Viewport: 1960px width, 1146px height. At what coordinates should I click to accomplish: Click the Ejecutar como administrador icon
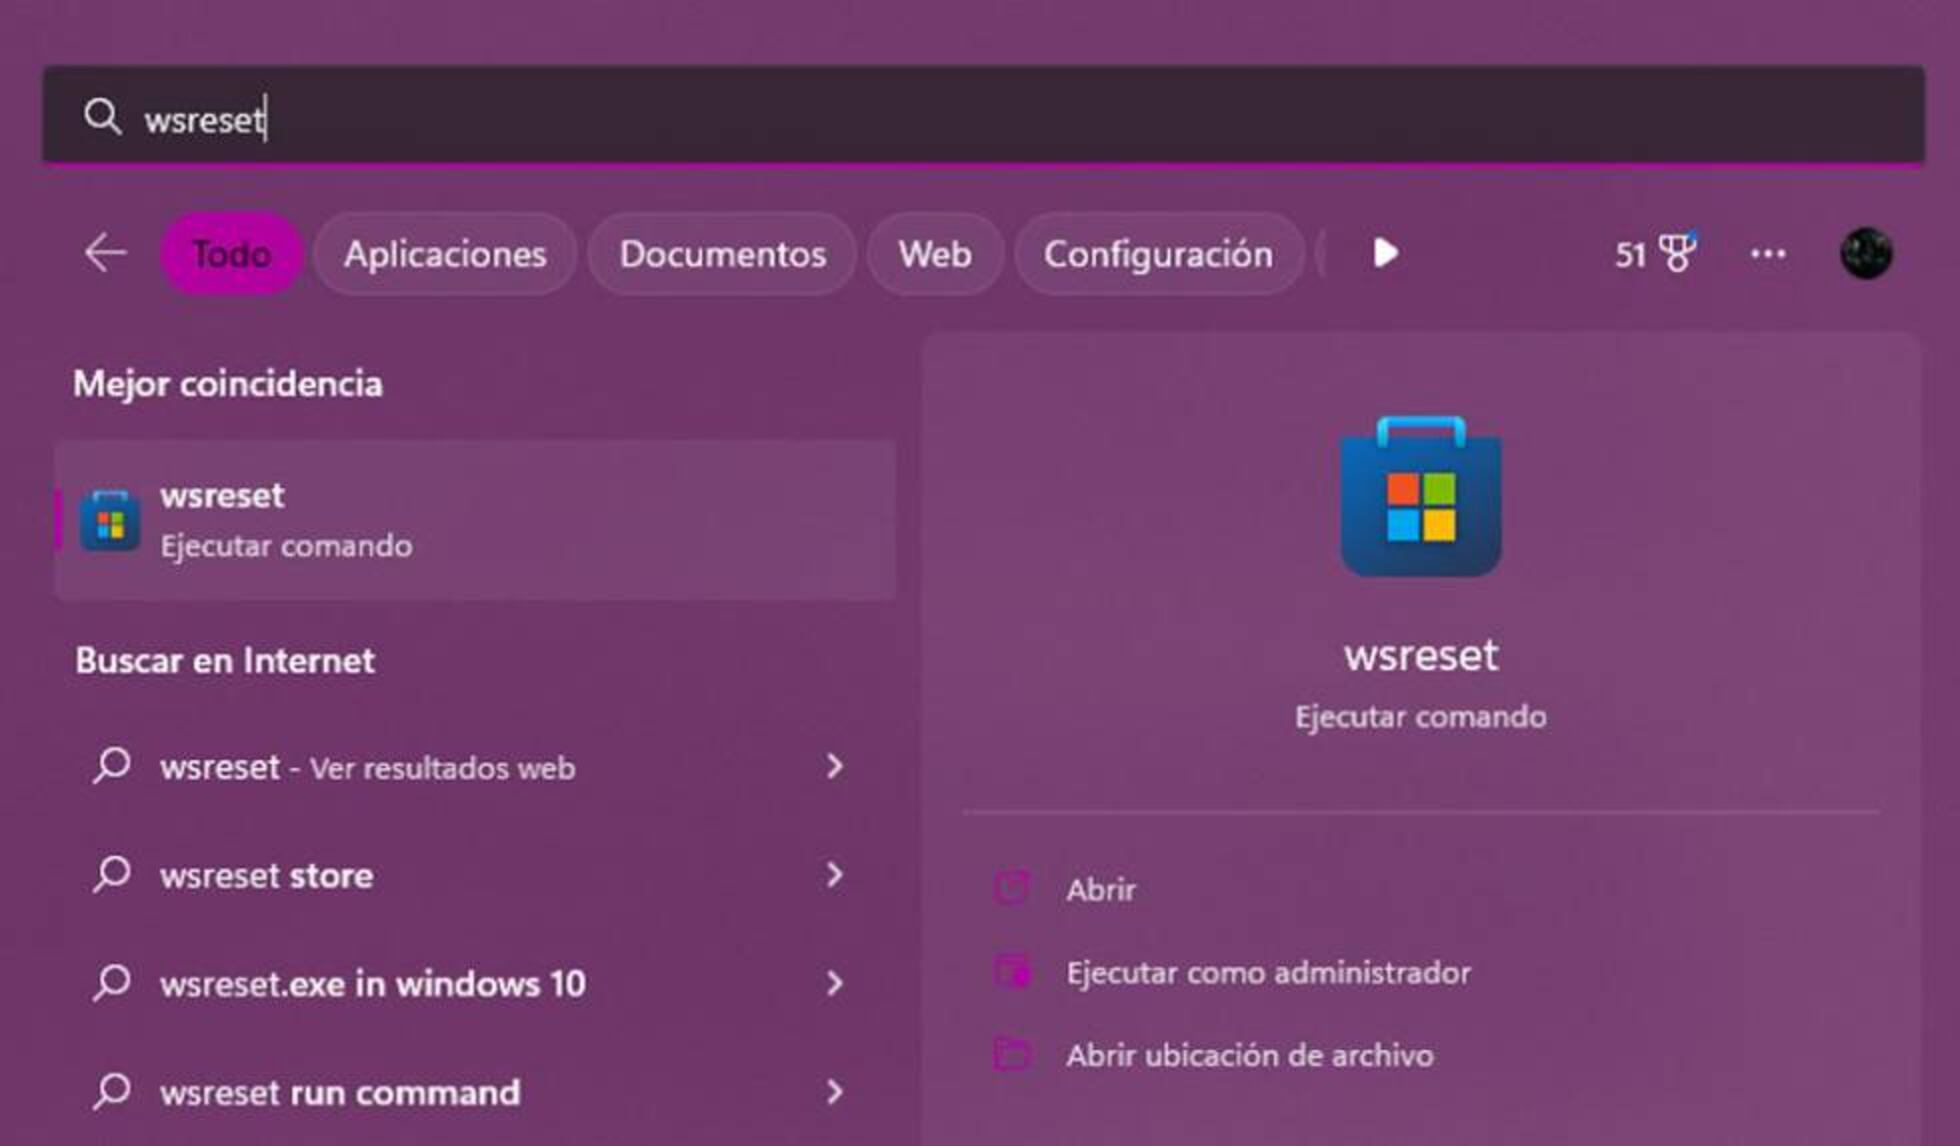[1013, 971]
